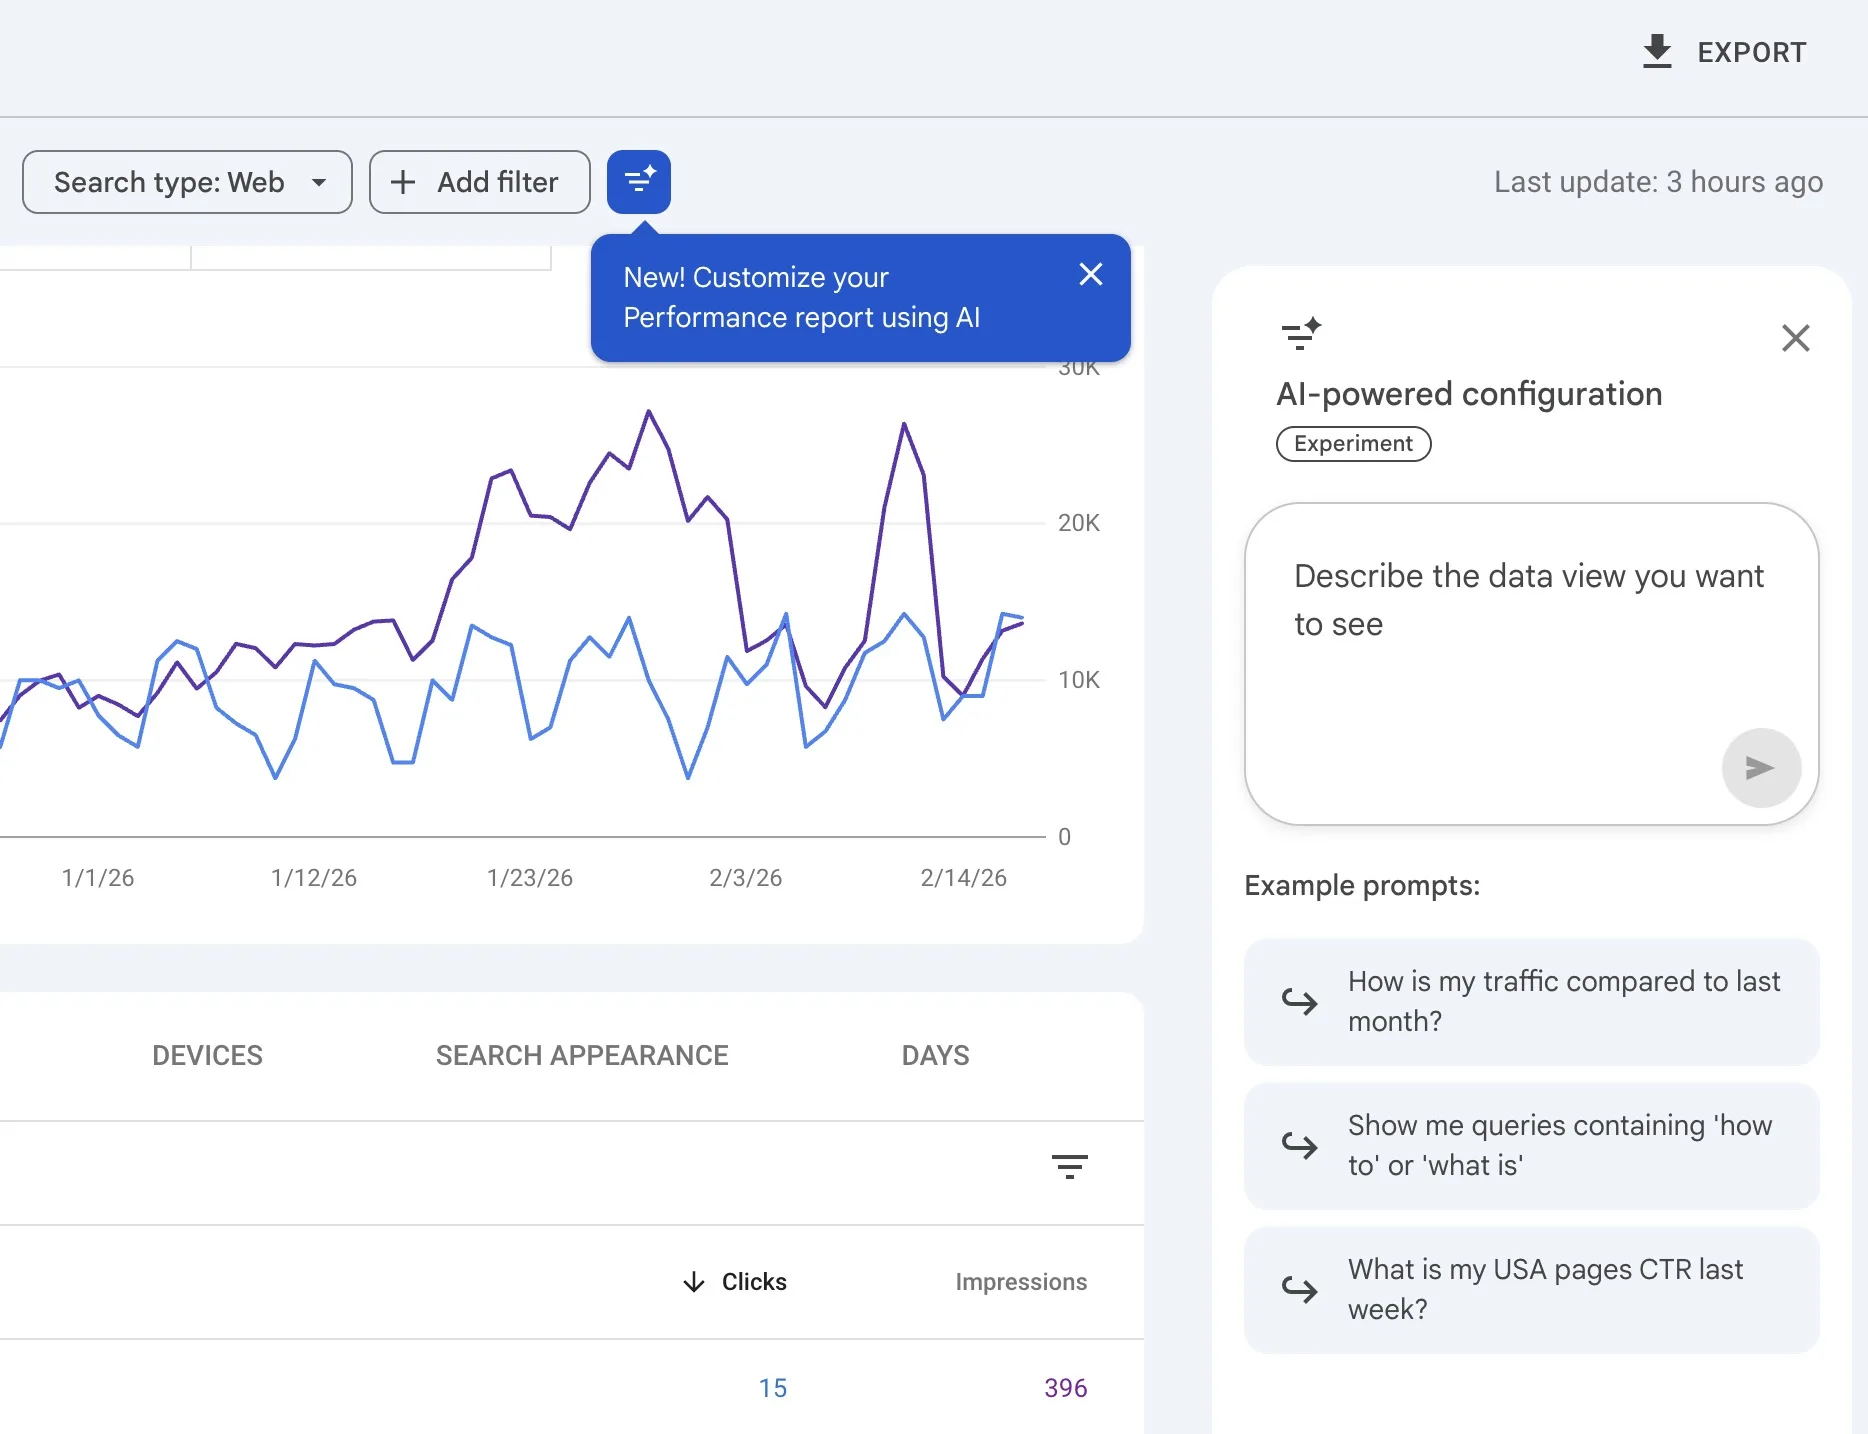Click the 'Example prompts:' heading
Image resolution: width=1868 pixels, height=1434 pixels.
pos(1362,886)
